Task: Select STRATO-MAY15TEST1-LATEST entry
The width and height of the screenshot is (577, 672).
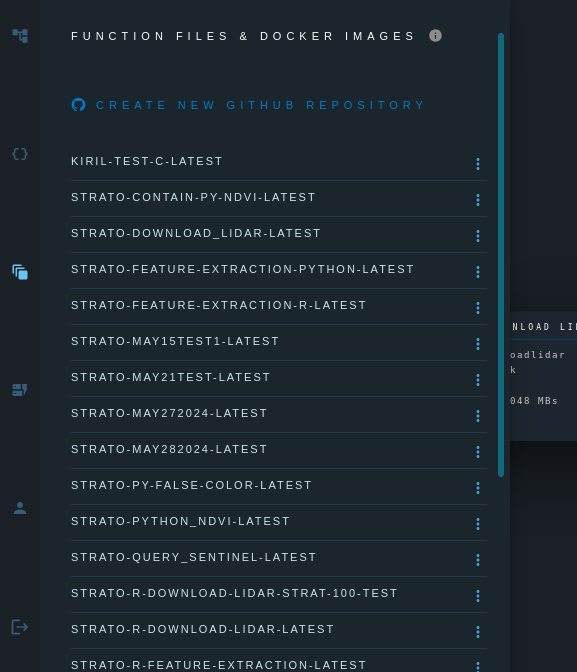Action: [x=175, y=341]
